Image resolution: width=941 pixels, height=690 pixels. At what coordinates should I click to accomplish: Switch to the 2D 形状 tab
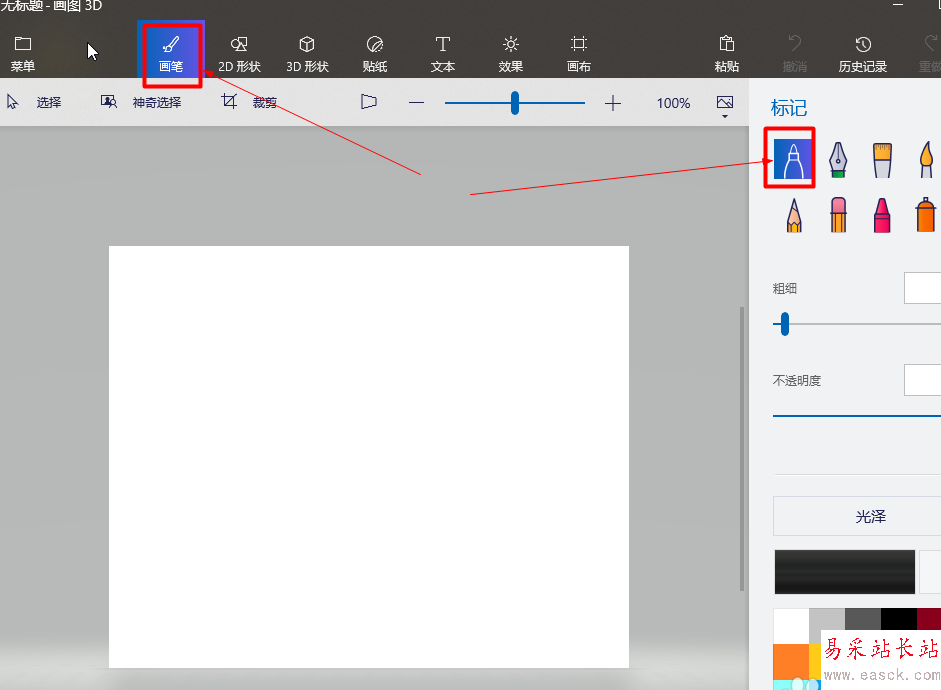pyautogui.click(x=239, y=53)
